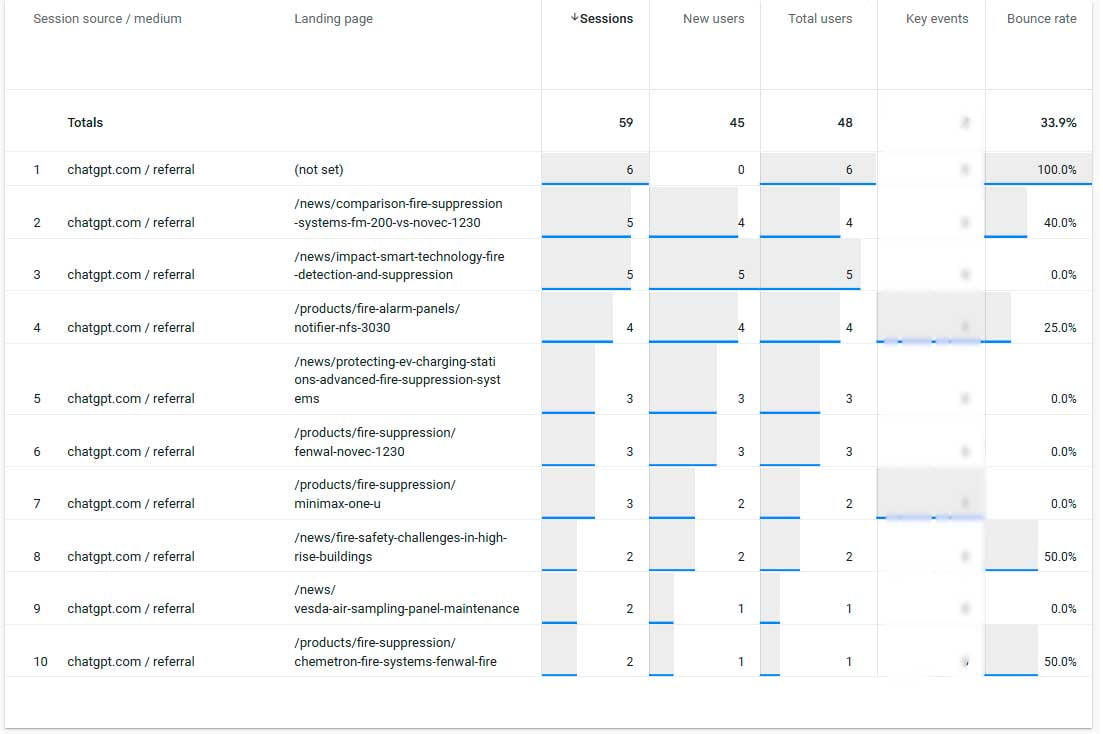Screen dimensions: 1103x734
Task: Select the fenwal-novec-1230 landing page
Action: (x=375, y=442)
